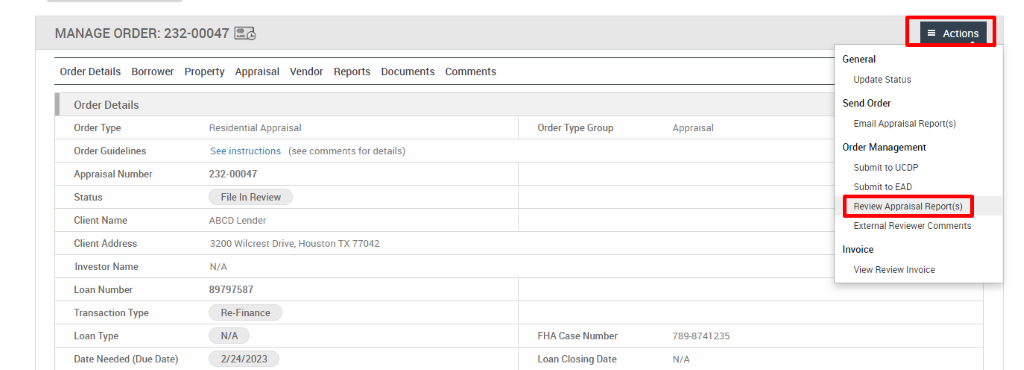
Task: Click the ABCD Lender client name
Action: 238,221
